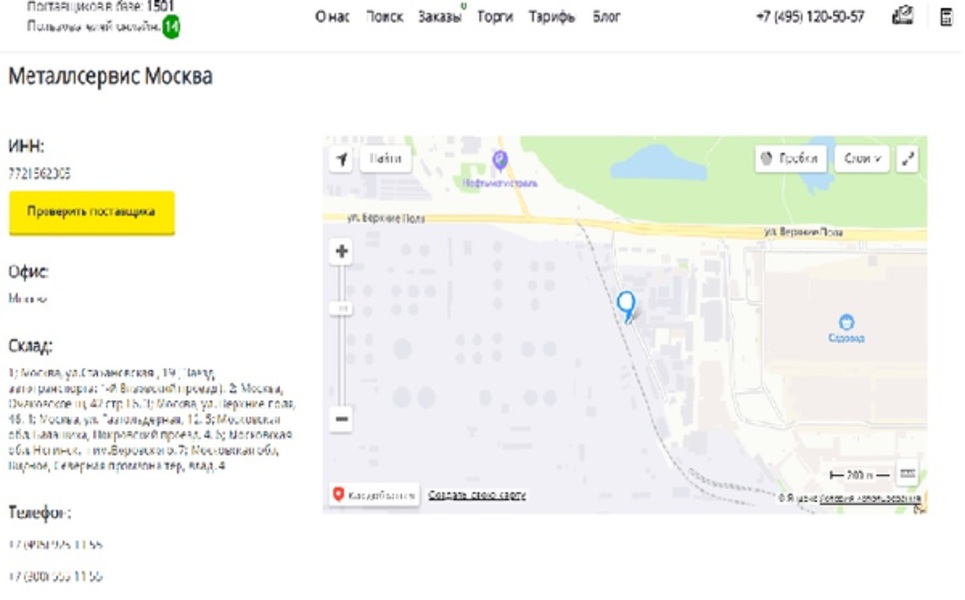
Task: Call the +7 (495) 120-50-57 header number
Action: pos(810,17)
